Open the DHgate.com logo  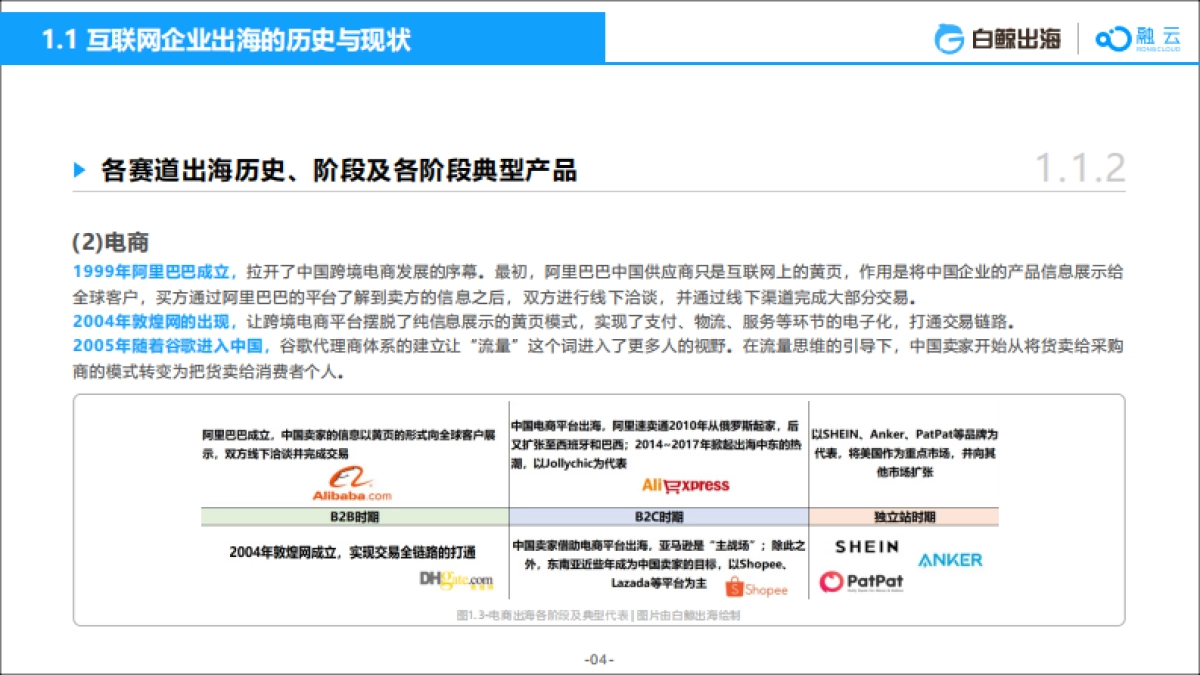tap(454, 580)
